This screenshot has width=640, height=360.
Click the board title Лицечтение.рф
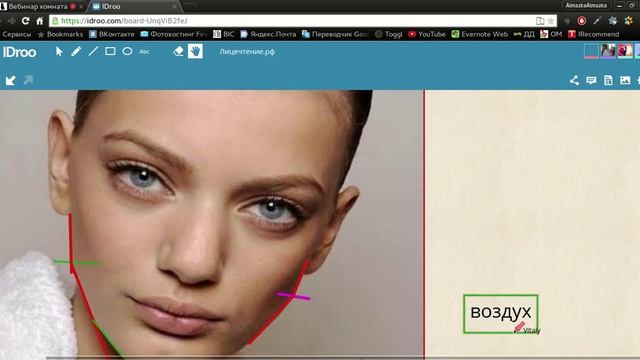(x=247, y=52)
